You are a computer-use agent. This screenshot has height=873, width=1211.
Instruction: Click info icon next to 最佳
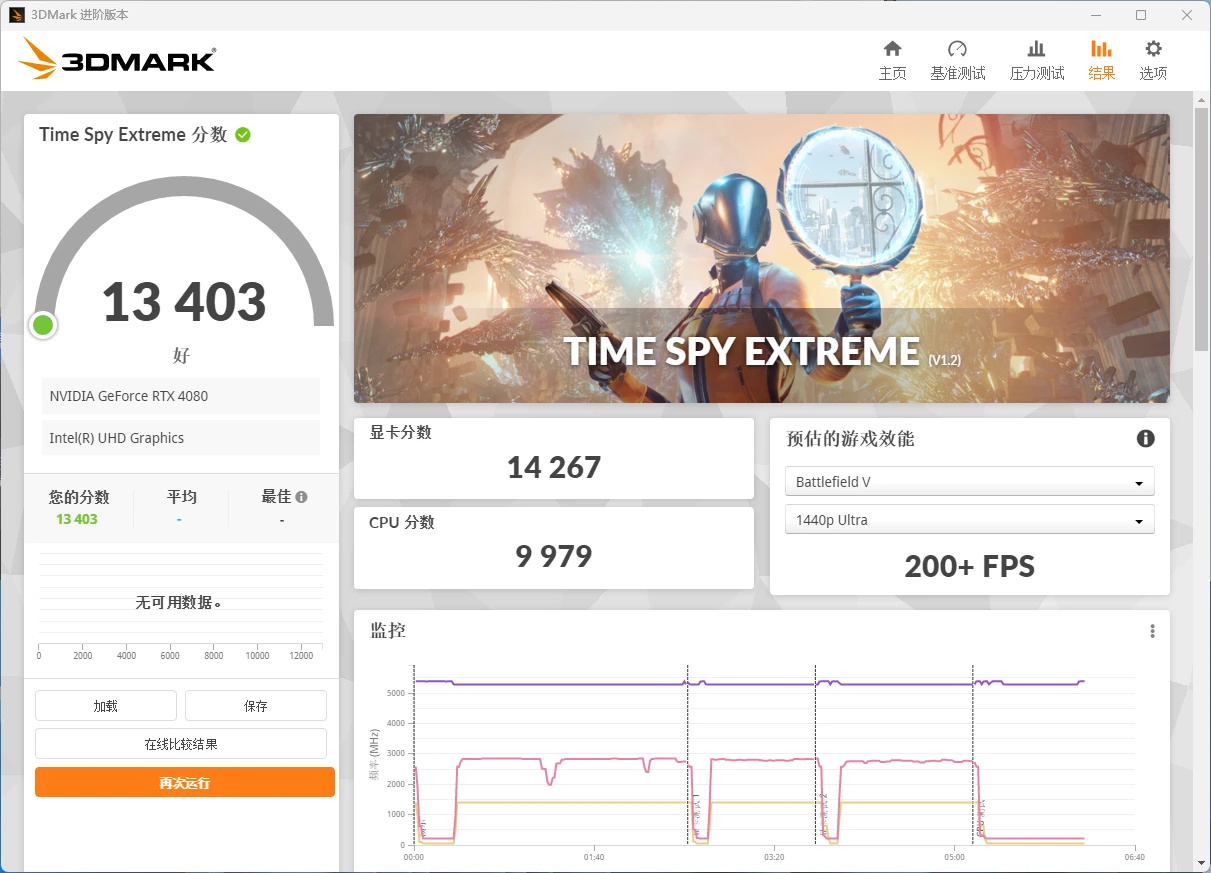coord(302,497)
